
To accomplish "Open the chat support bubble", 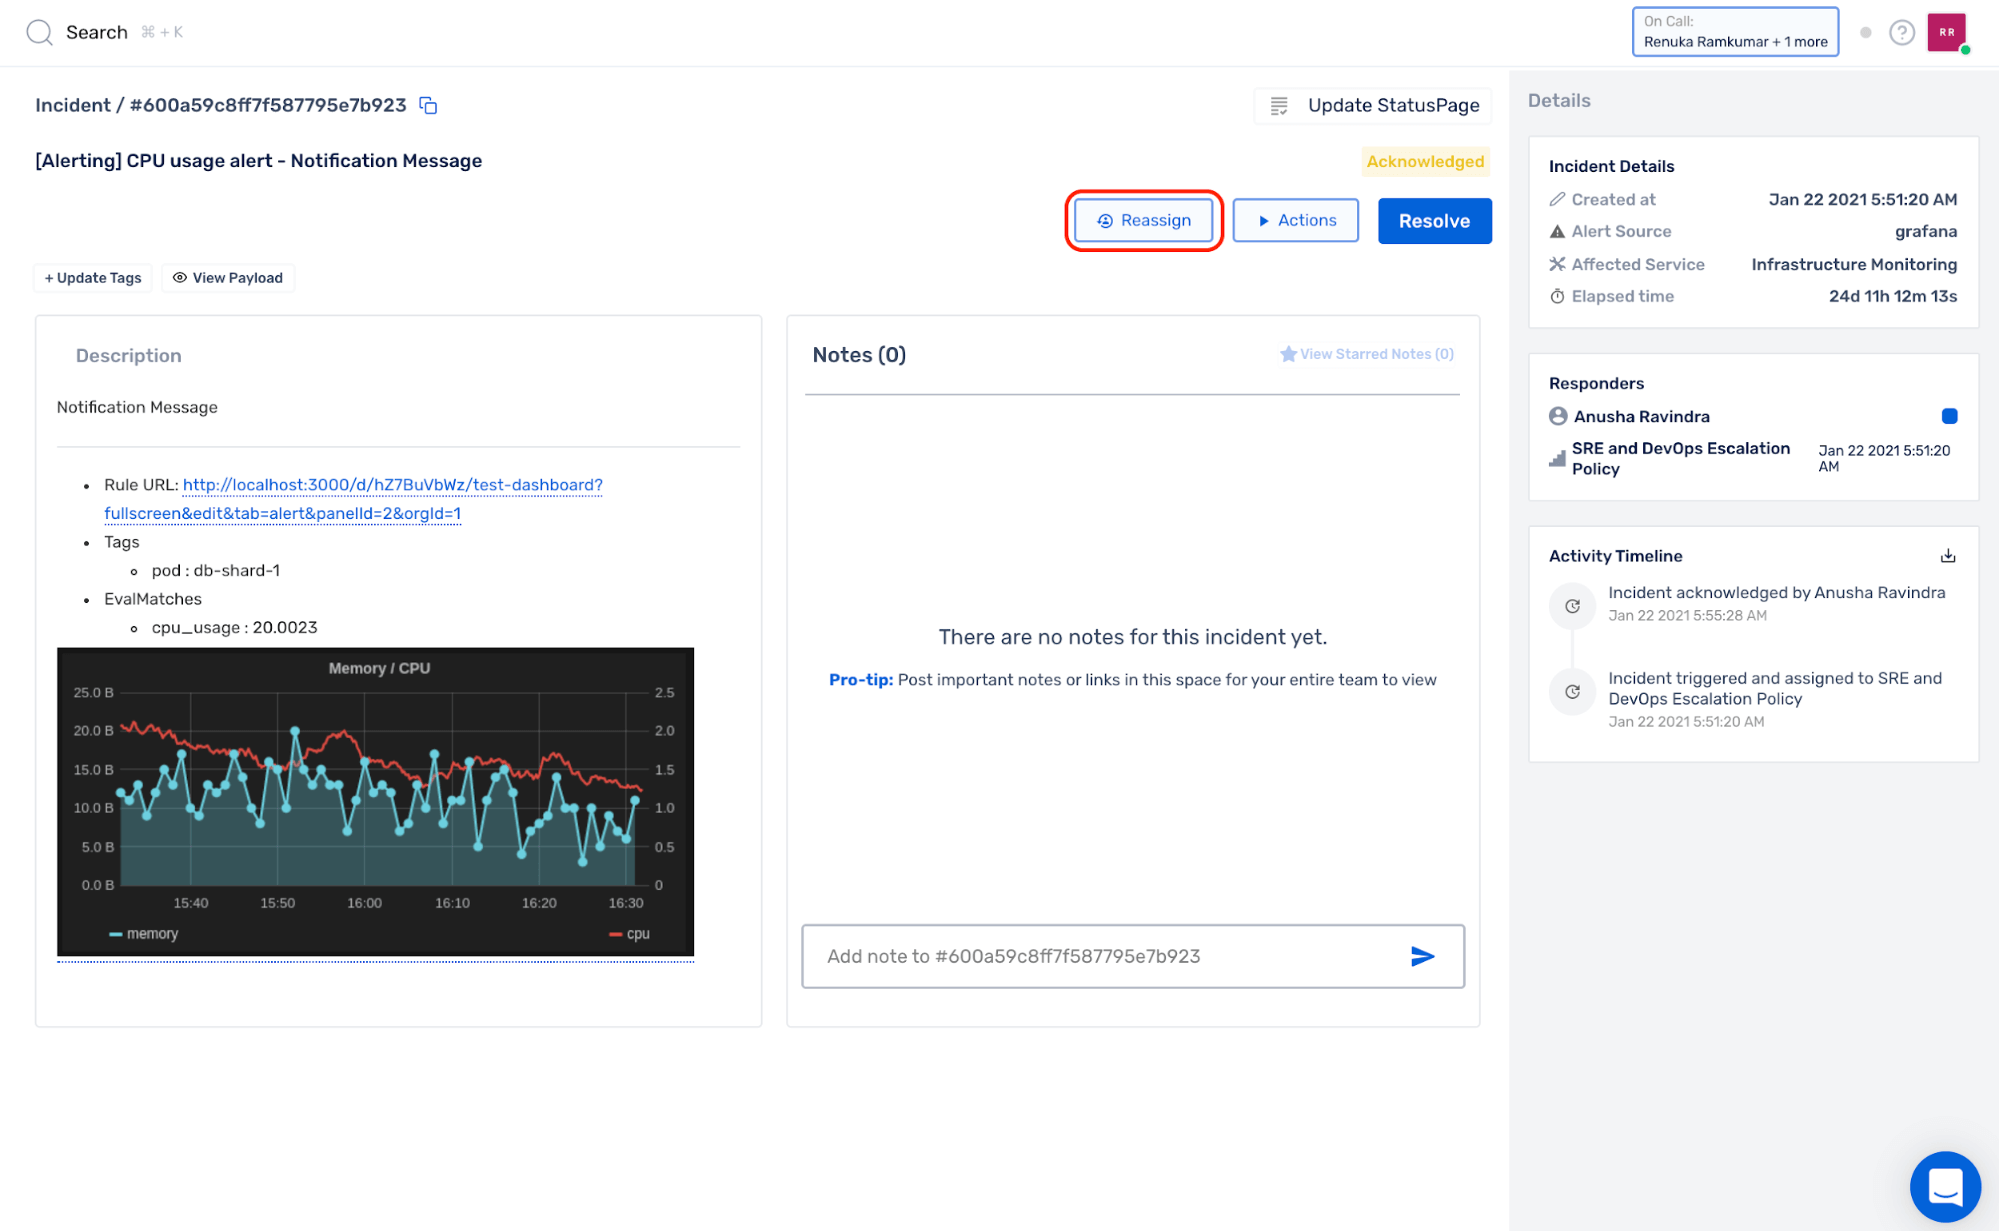I will 1944,1187.
